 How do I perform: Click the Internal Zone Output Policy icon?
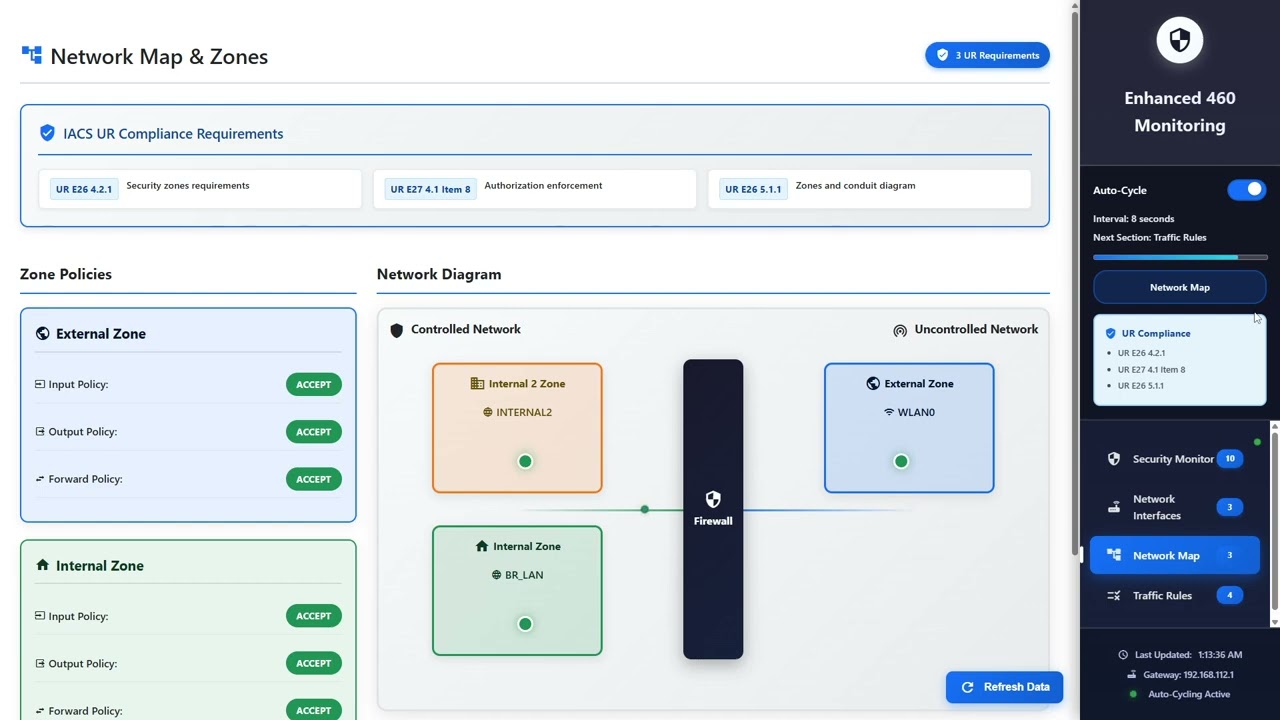click(40, 663)
